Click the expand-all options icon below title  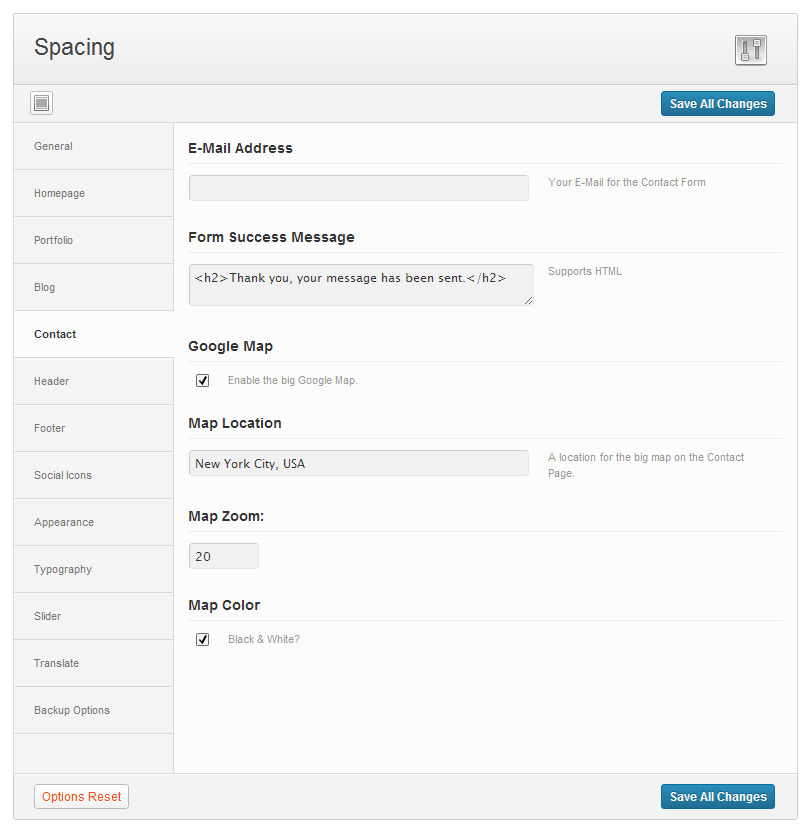[41, 103]
